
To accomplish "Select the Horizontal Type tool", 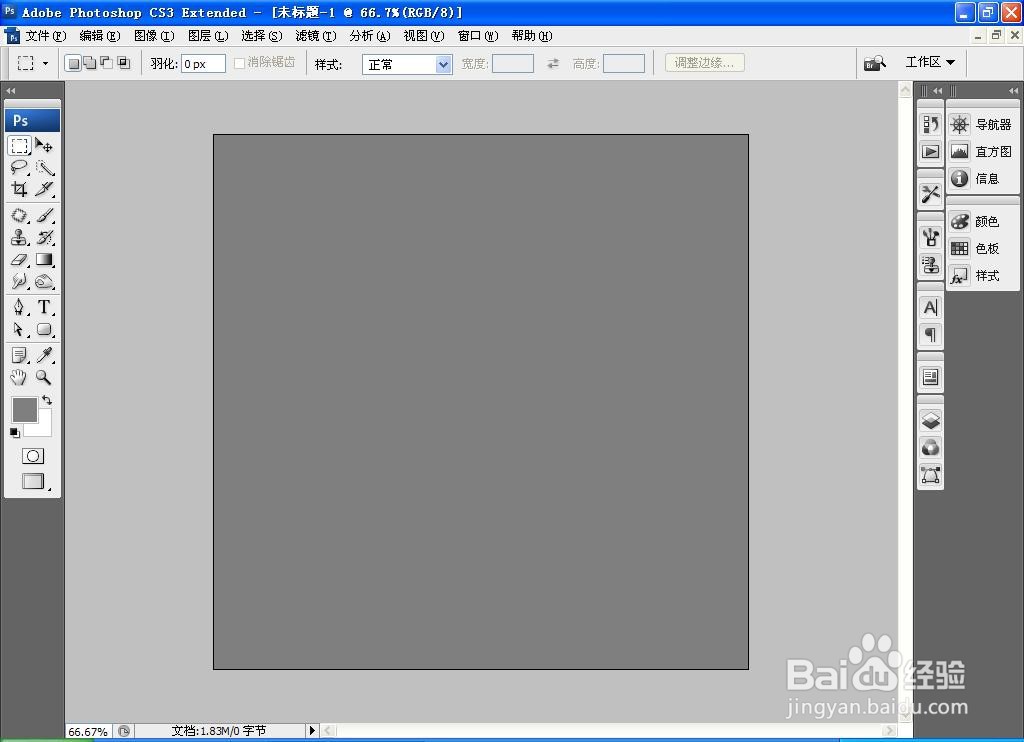I will (44, 307).
